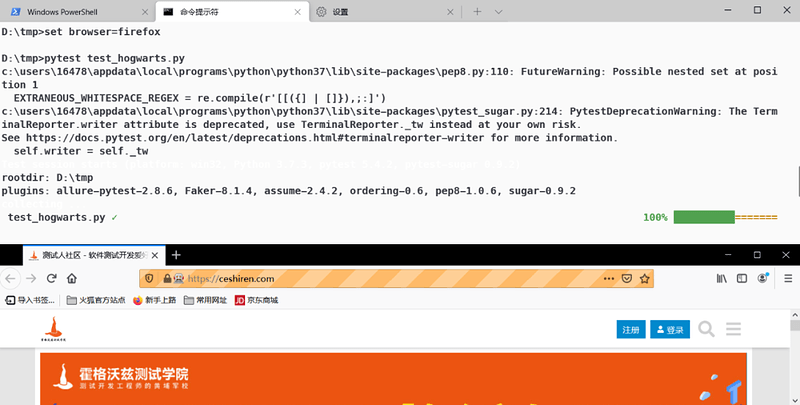Click the 霍格沃兹测试学院 orange banner
This screenshot has width=800, height=405.
(393, 379)
